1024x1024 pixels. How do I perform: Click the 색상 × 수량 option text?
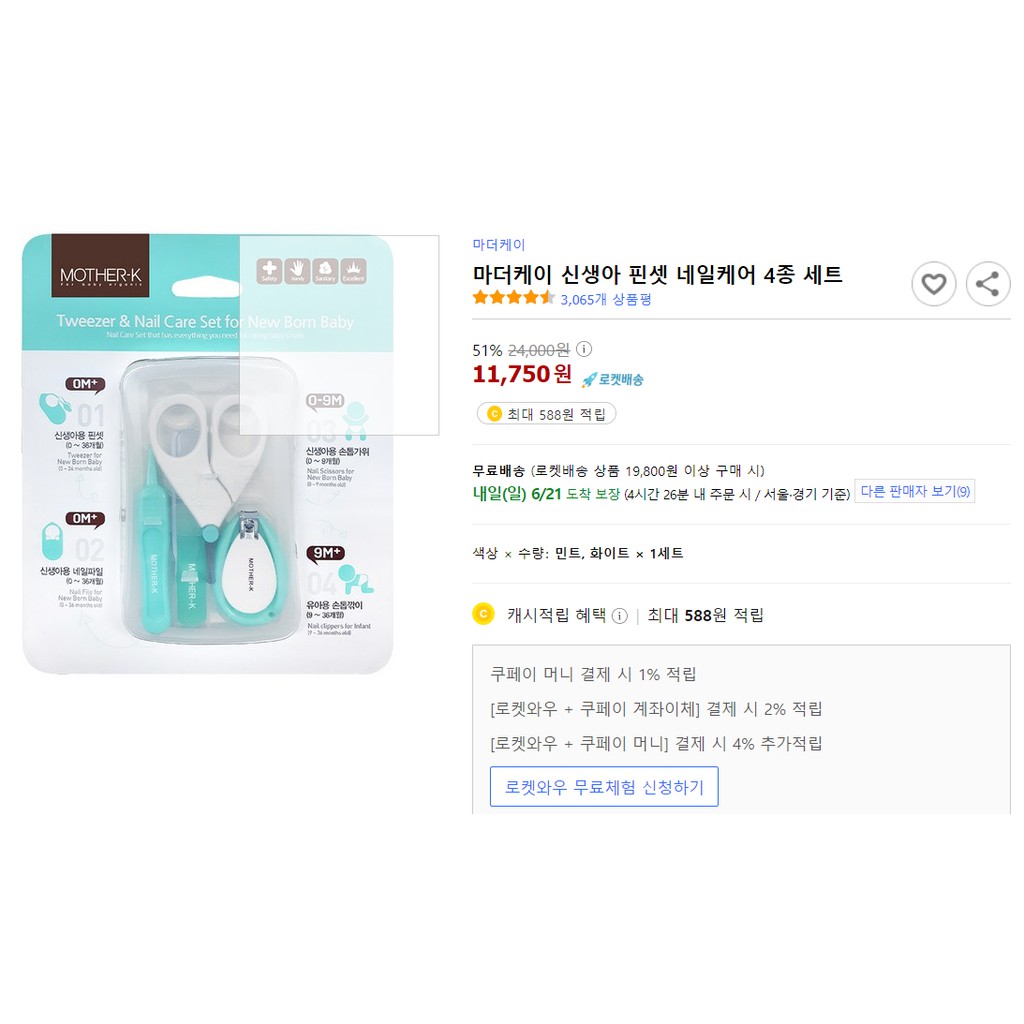(x=578, y=553)
